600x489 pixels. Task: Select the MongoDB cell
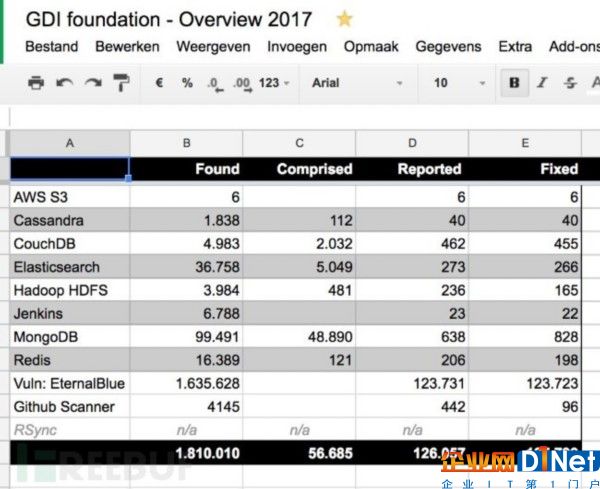70,337
